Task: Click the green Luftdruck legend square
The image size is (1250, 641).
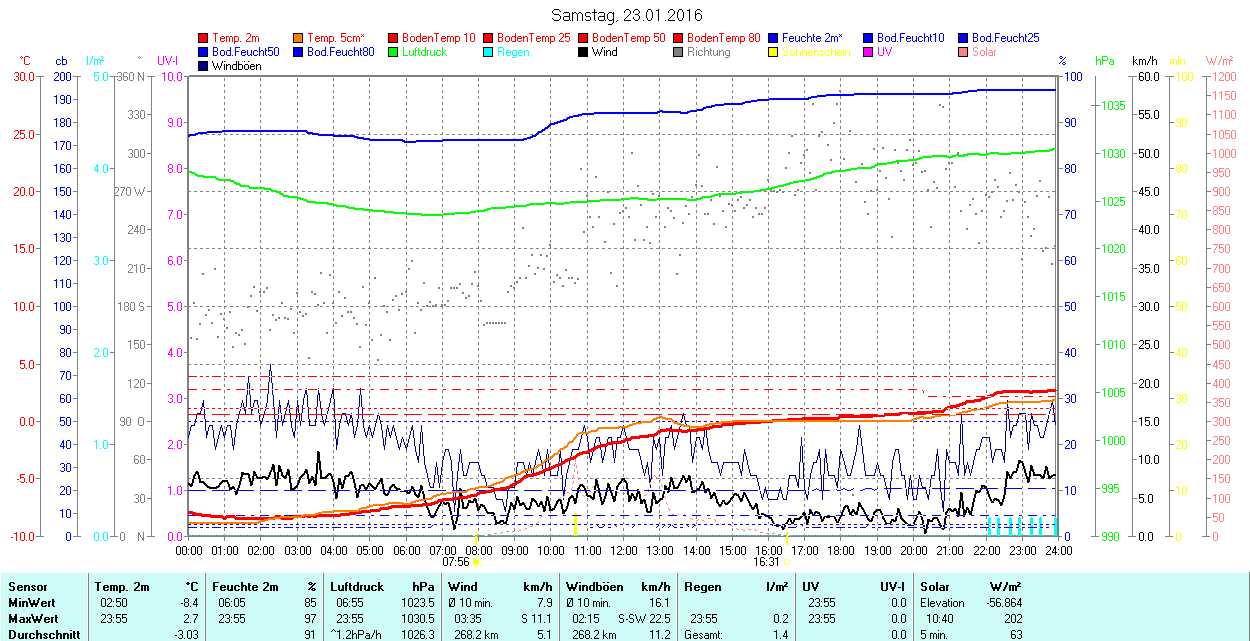Action: coord(393,52)
